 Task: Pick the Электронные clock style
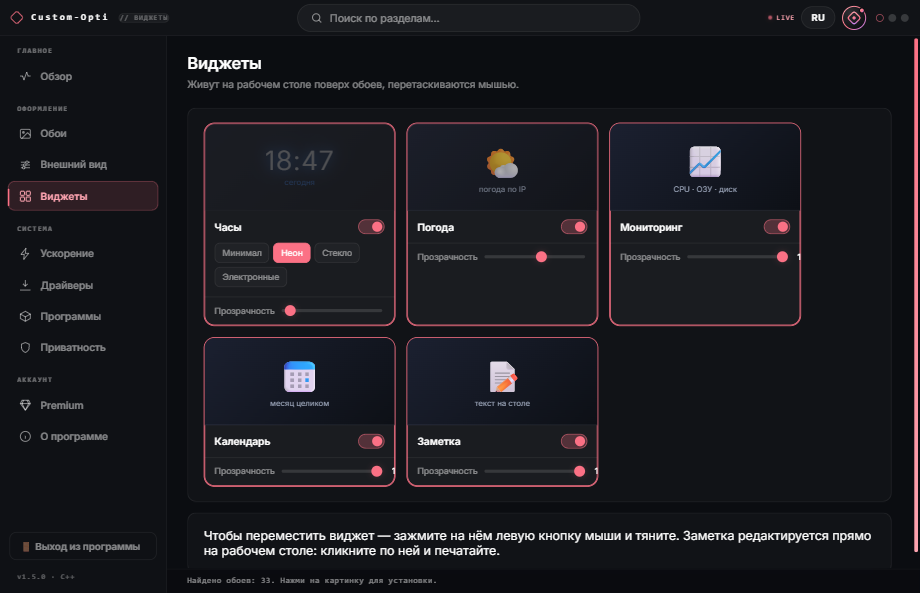[251, 277]
